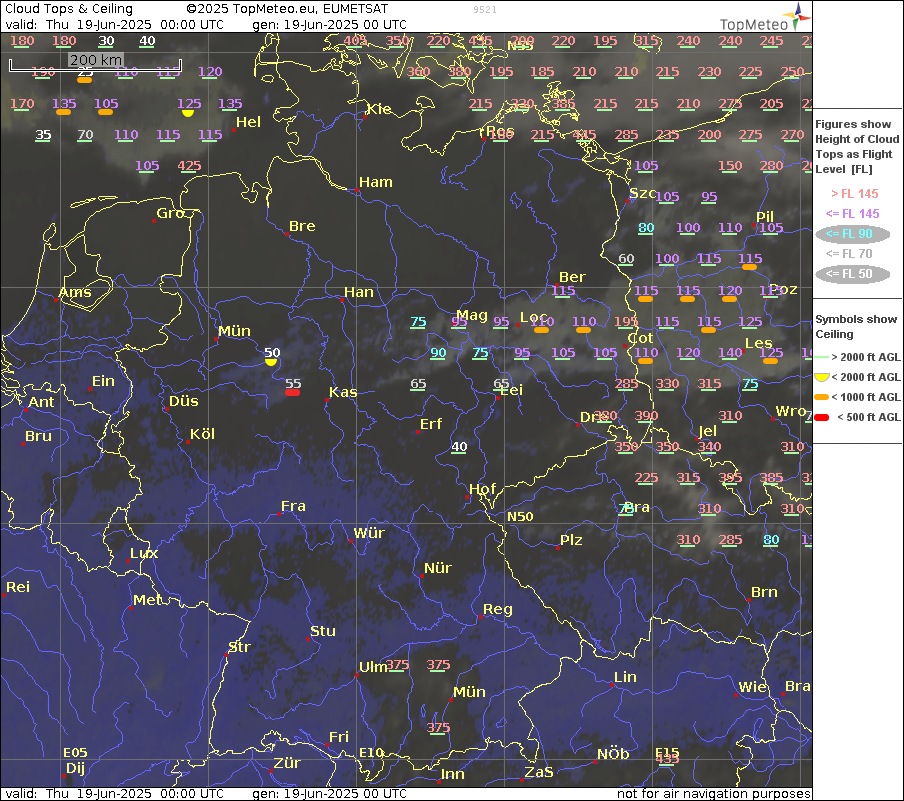
Task: Click the 'Lin' city label
Action: pos(625,677)
